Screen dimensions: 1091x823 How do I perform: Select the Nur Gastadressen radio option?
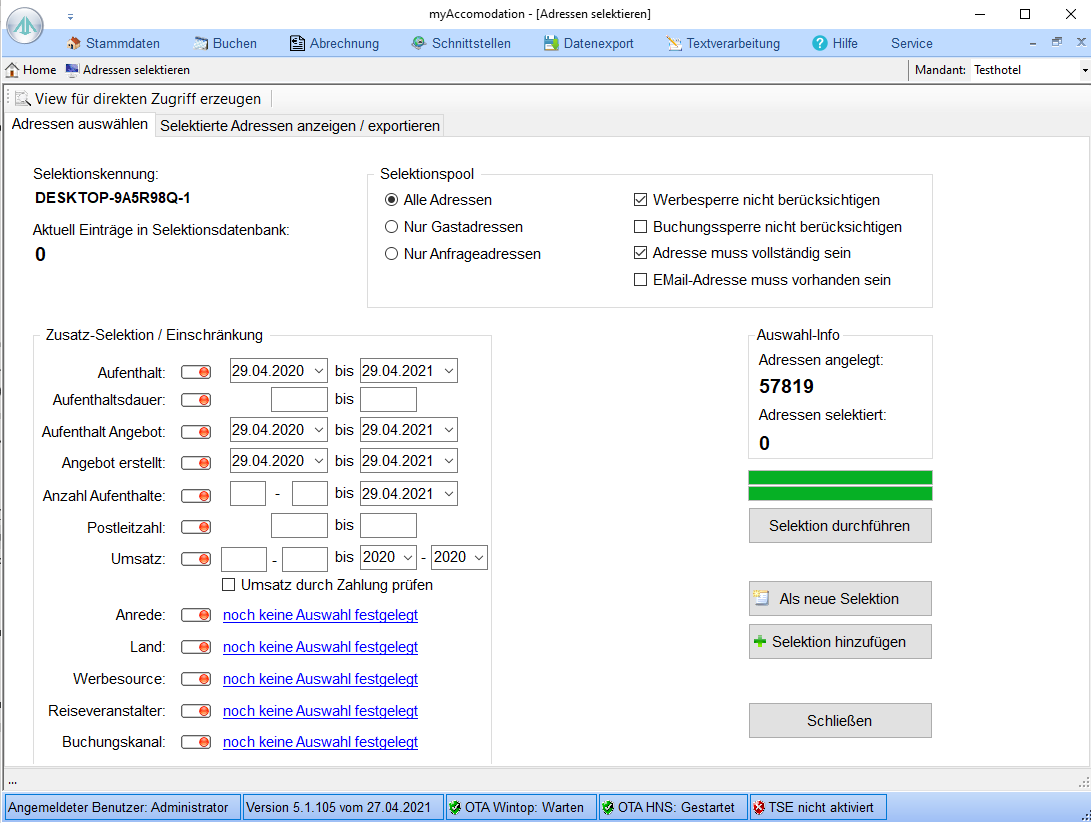coord(392,227)
